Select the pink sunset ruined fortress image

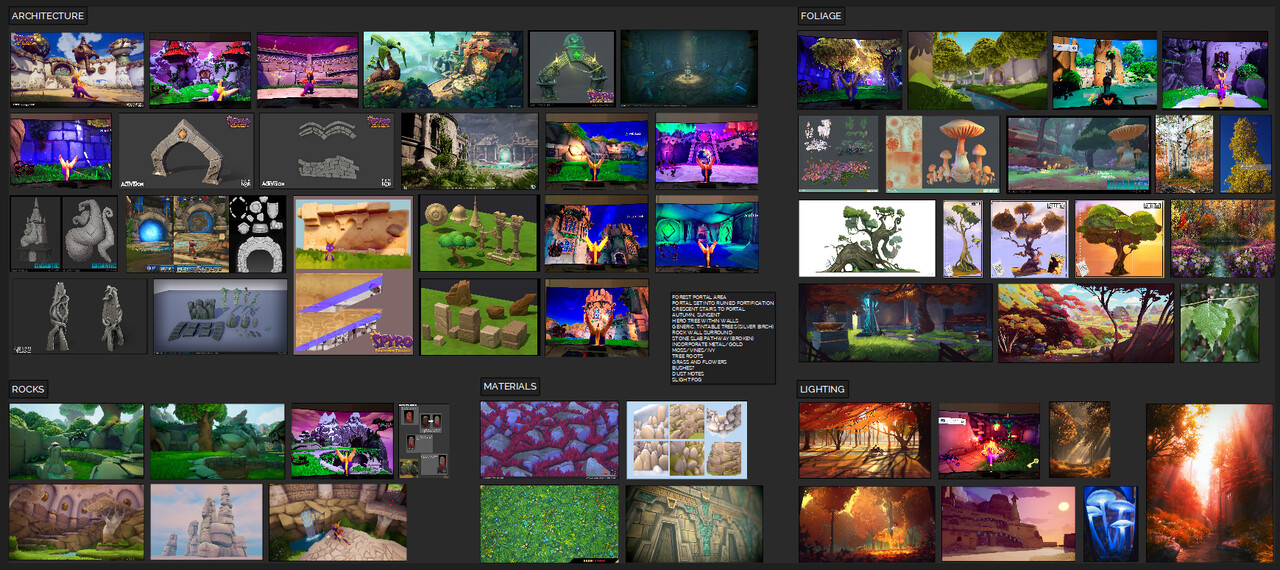pos(1008,524)
